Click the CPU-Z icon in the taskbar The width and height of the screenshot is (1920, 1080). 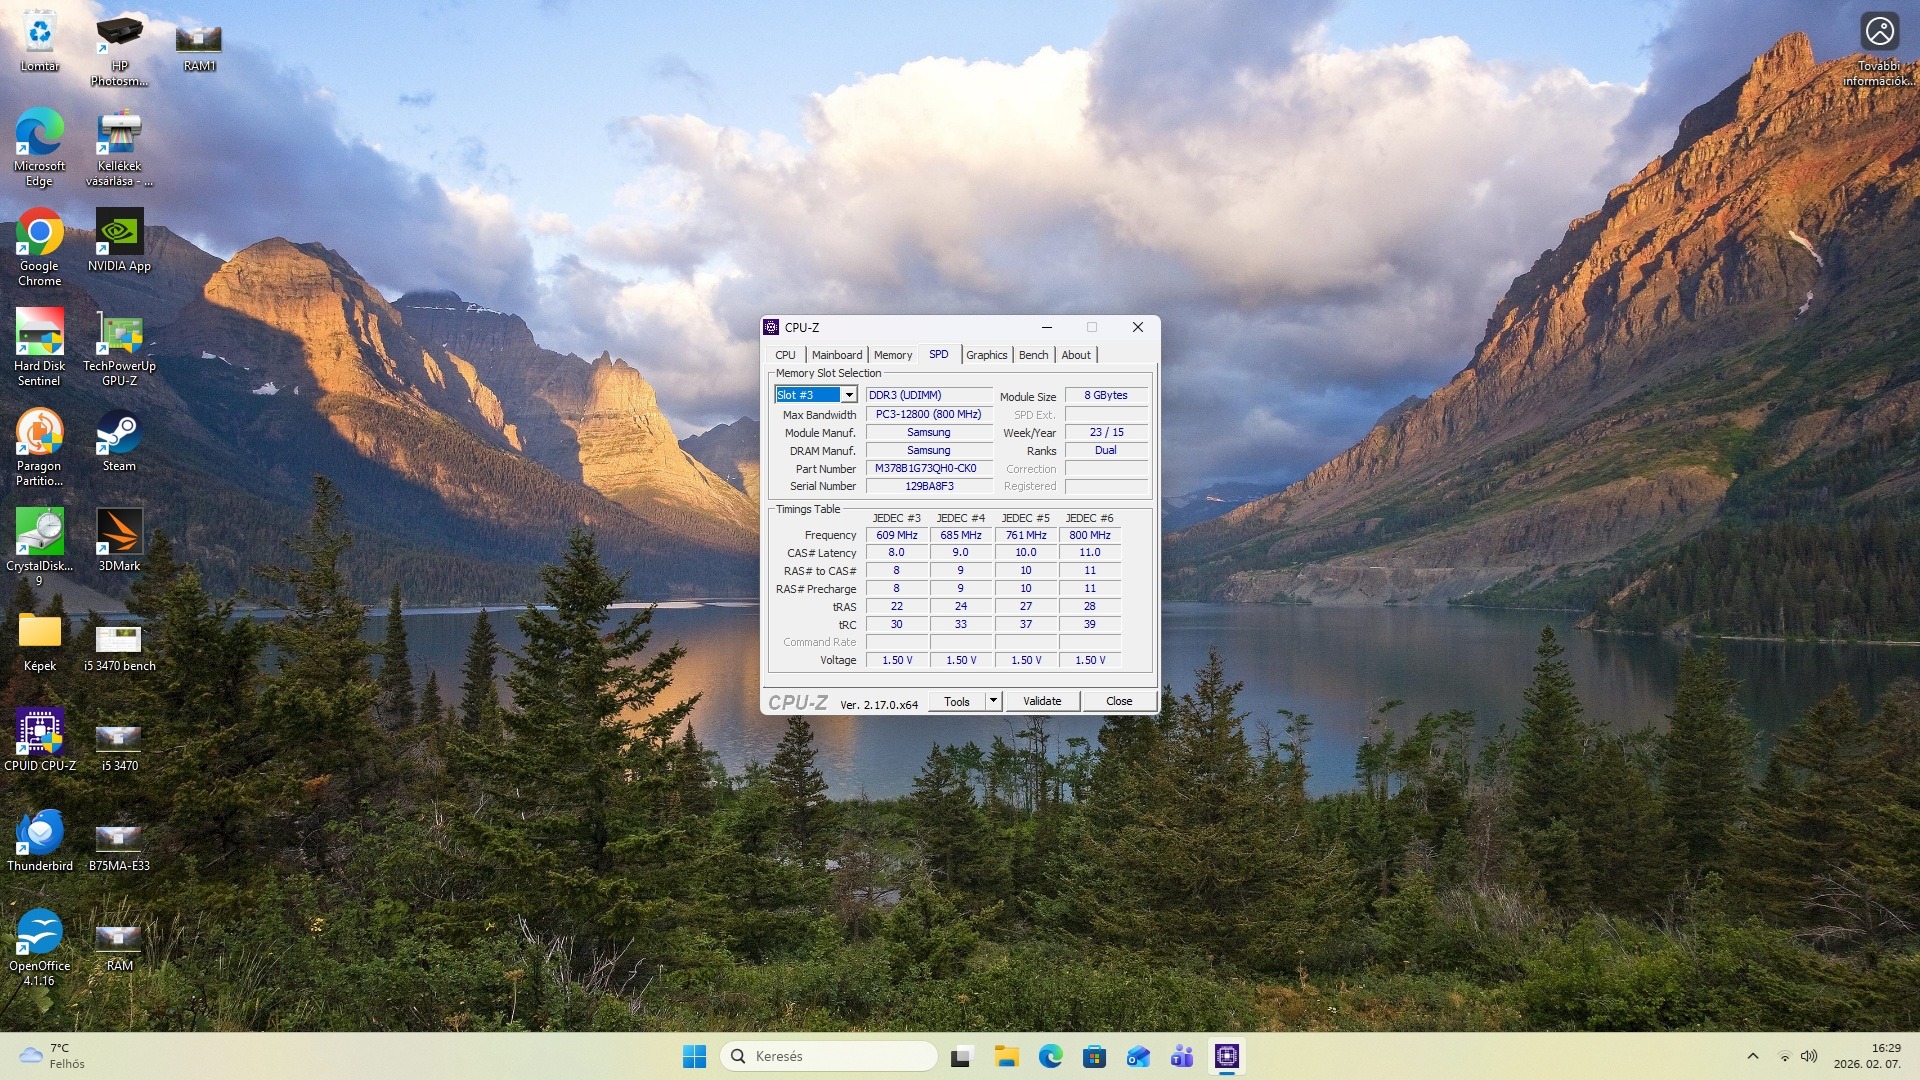1226,1056
